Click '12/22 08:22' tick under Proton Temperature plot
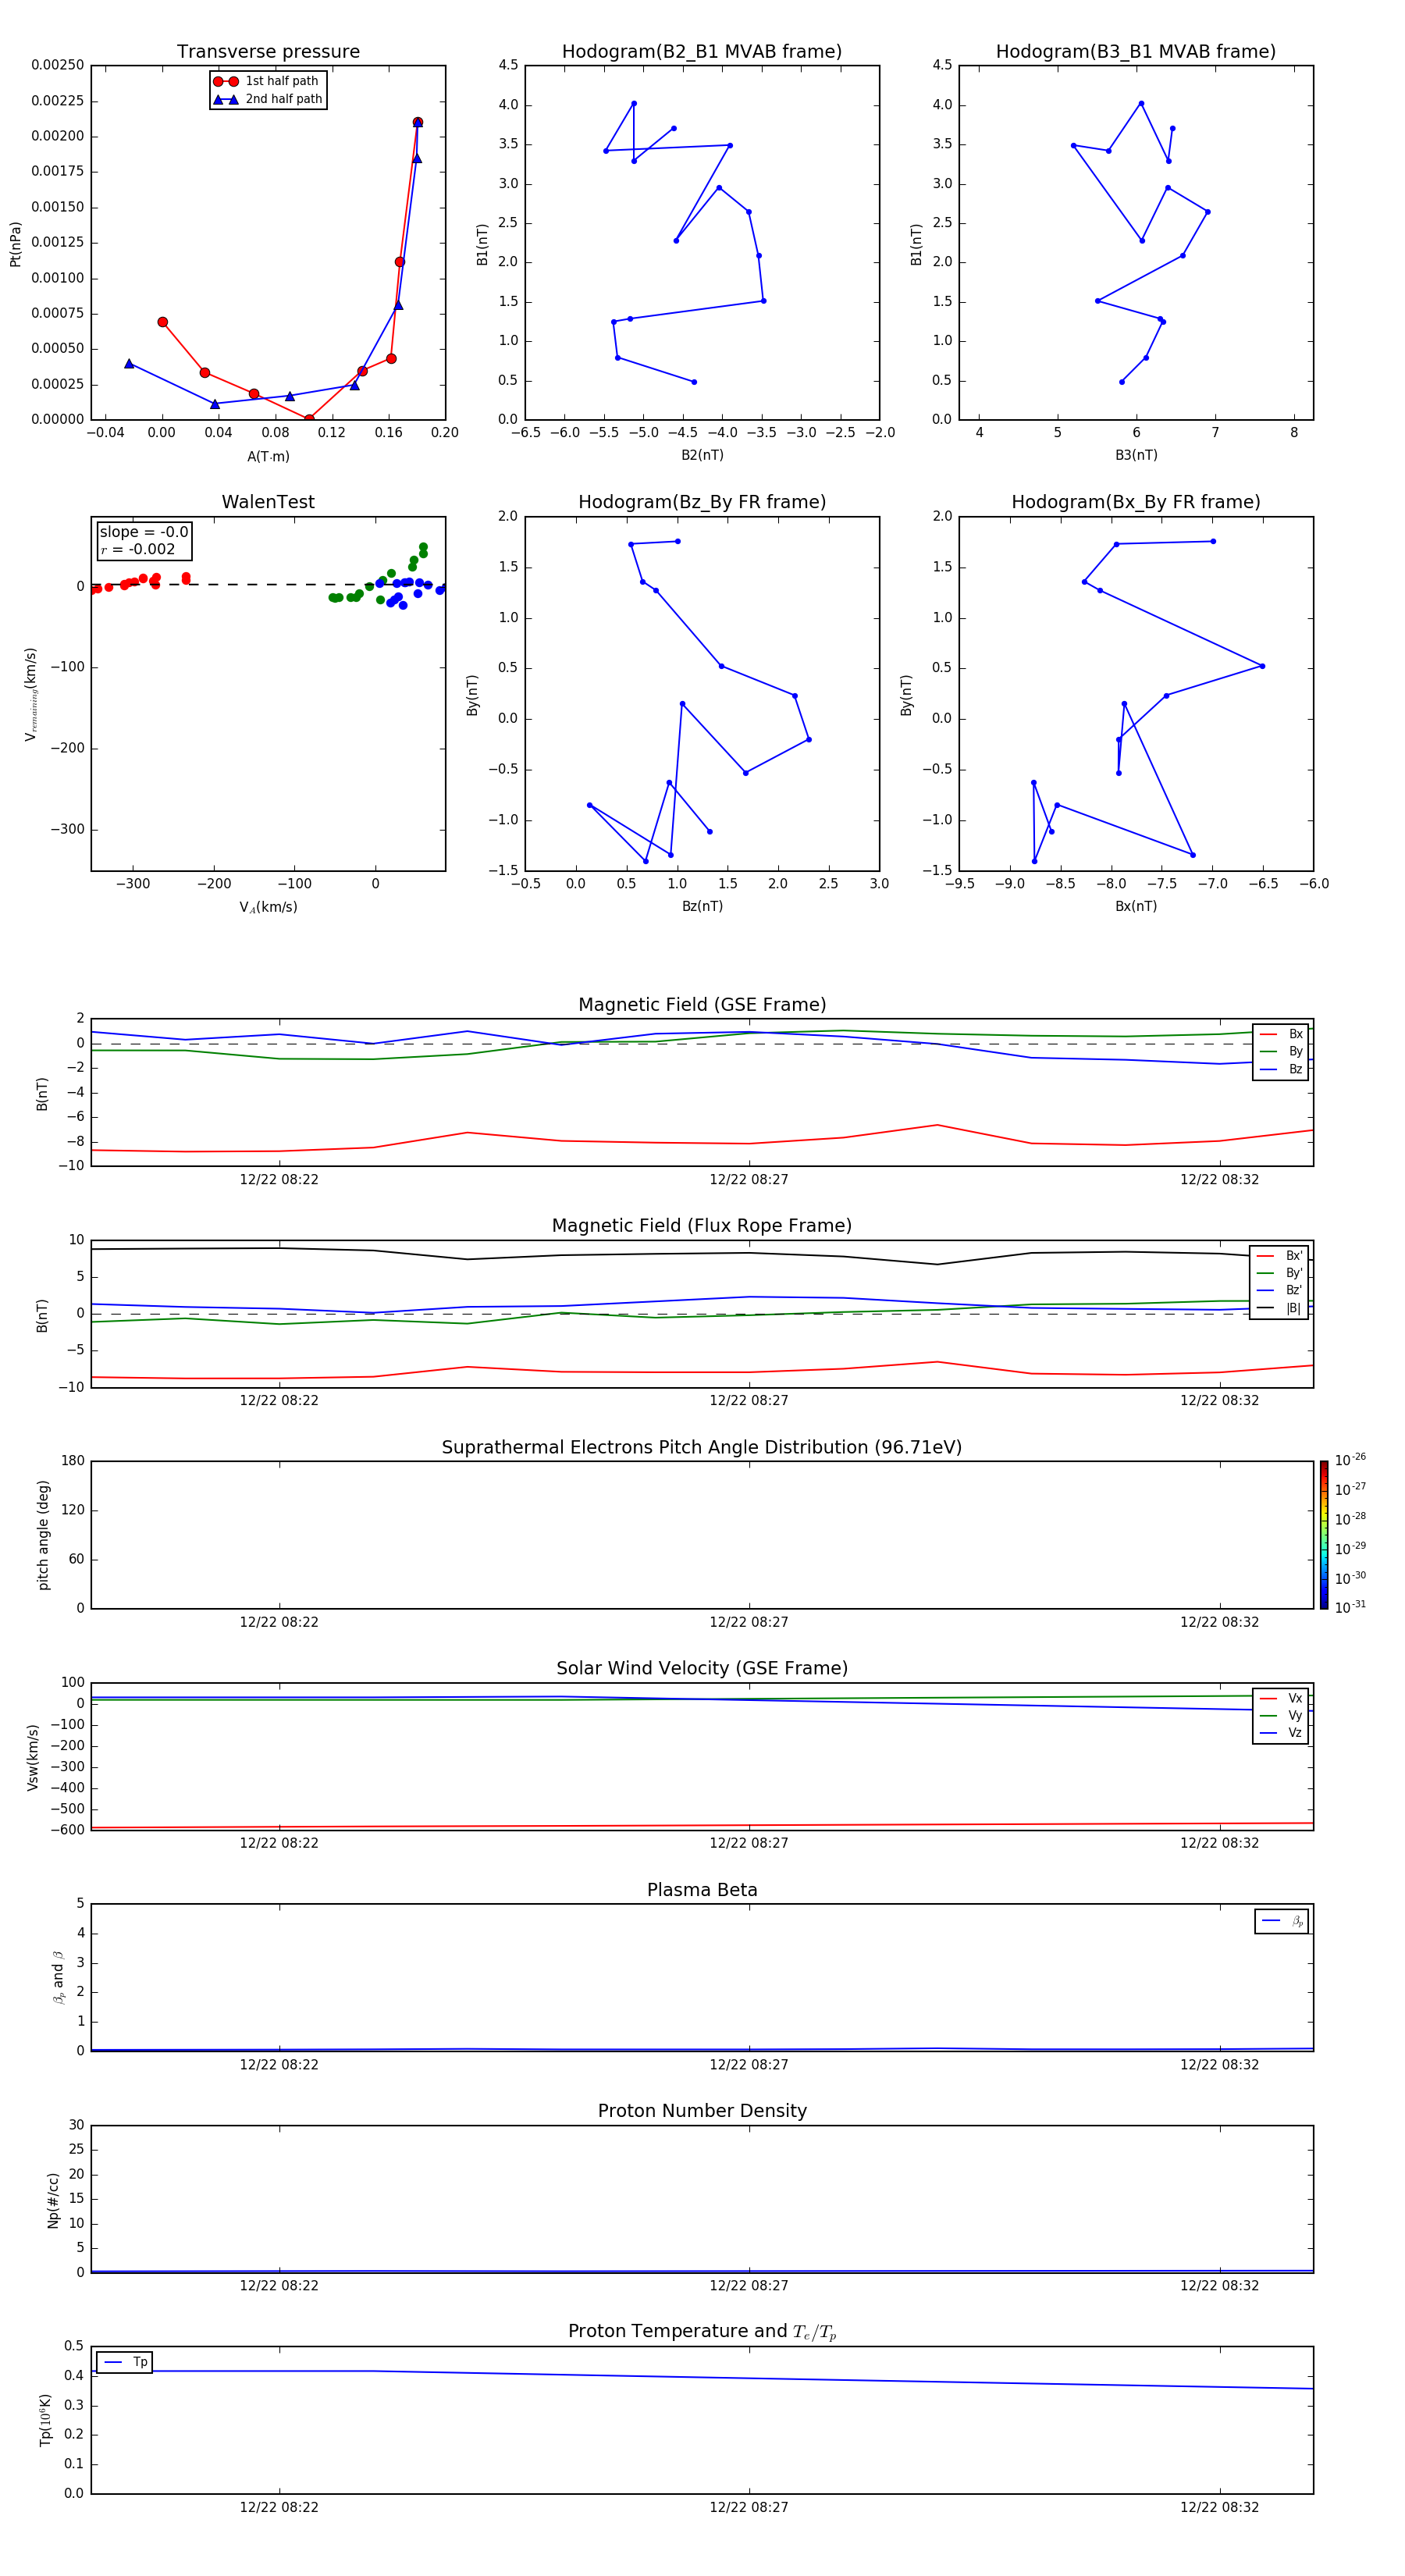Screen dimensions: 1405x2576 click(x=279, y=2507)
